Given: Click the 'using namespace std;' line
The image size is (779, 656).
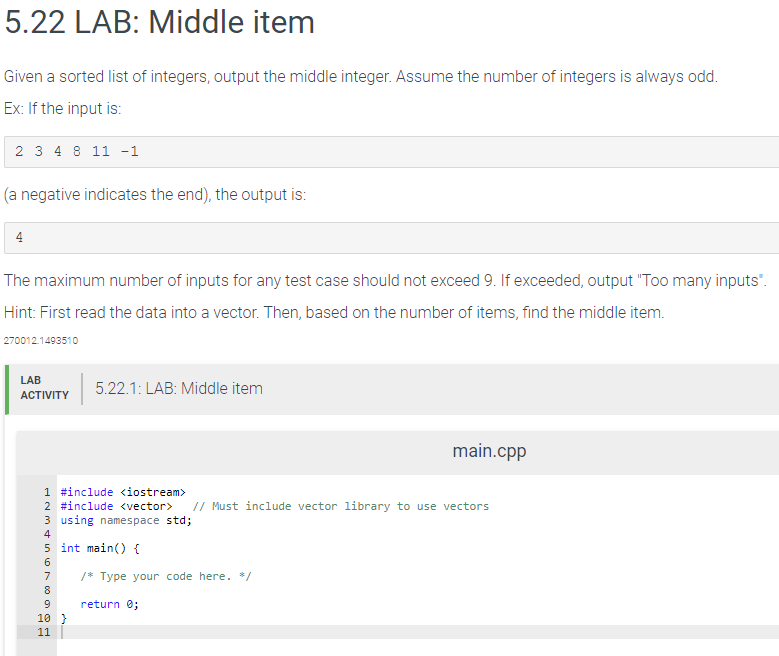Looking at the screenshot, I should (x=126, y=520).
